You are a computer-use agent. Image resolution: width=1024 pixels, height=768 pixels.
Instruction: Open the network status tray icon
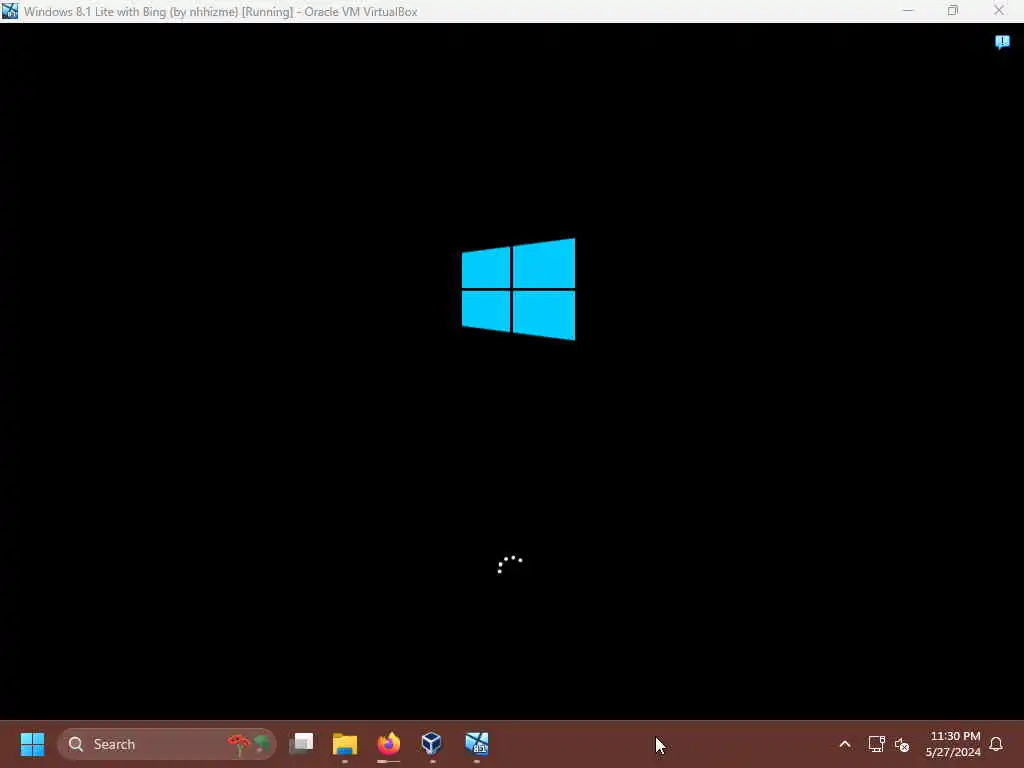click(x=876, y=744)
